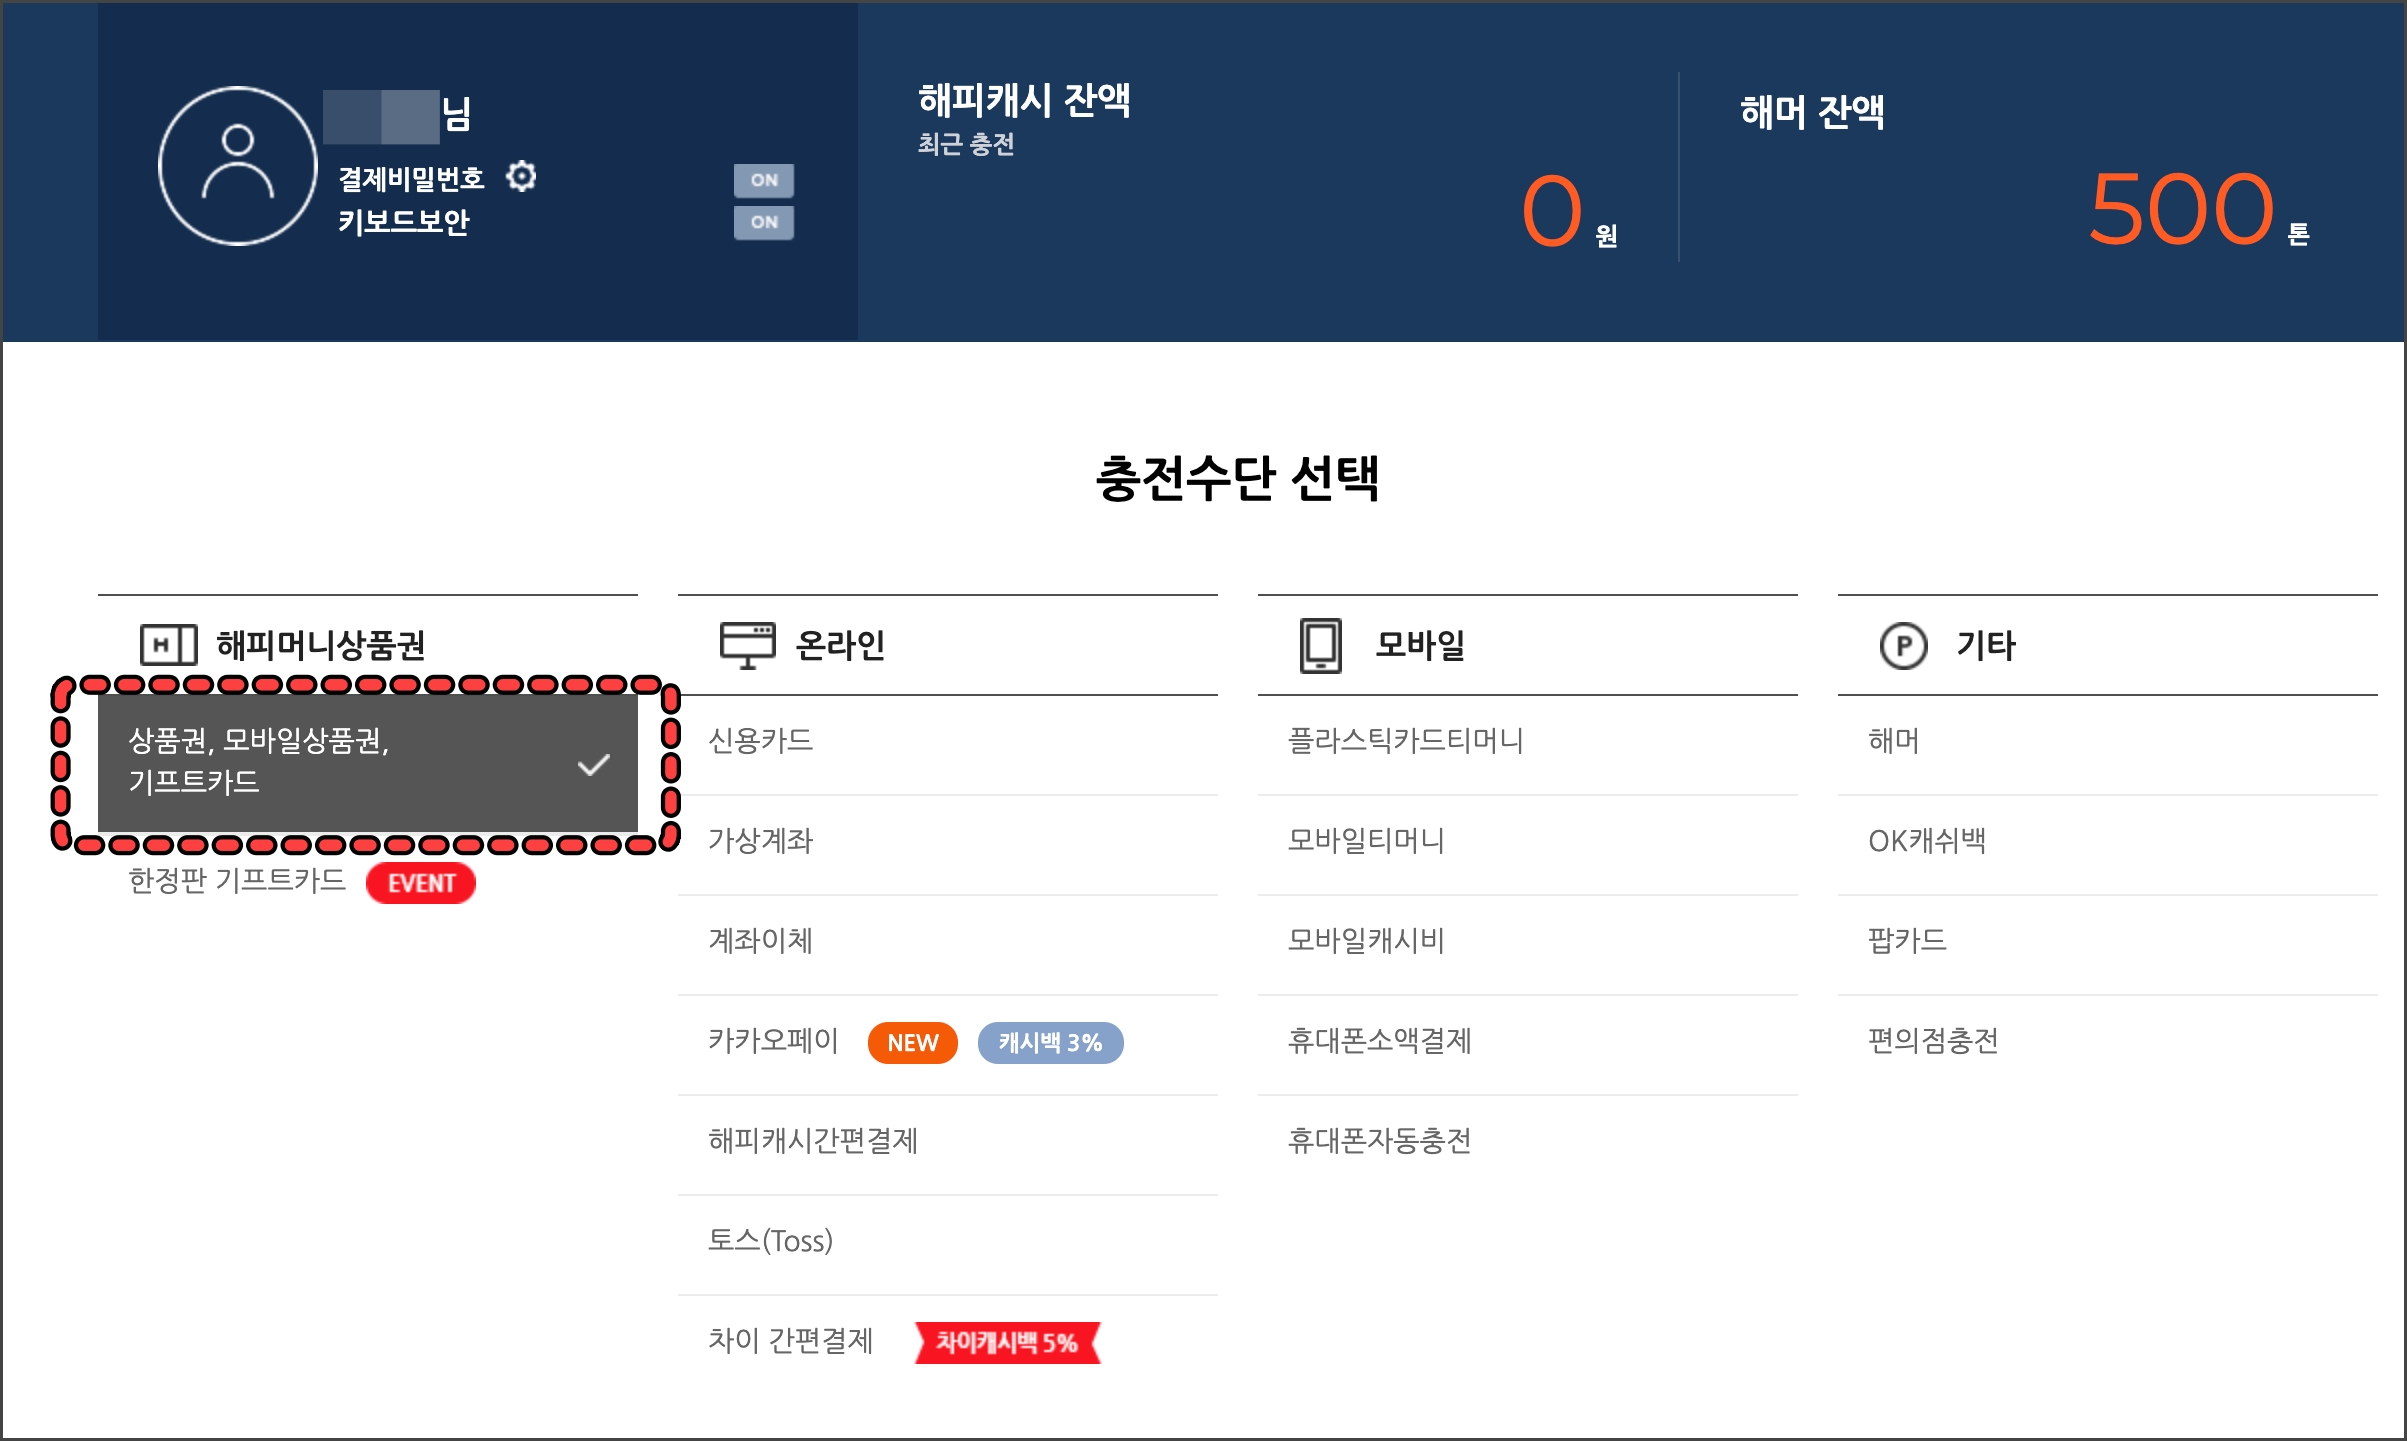Image resolution: width=2407 pixels, height=1441 pixels.
Task: Click the orange NEW badge by 카카오페이
Action: (912, 1043)
